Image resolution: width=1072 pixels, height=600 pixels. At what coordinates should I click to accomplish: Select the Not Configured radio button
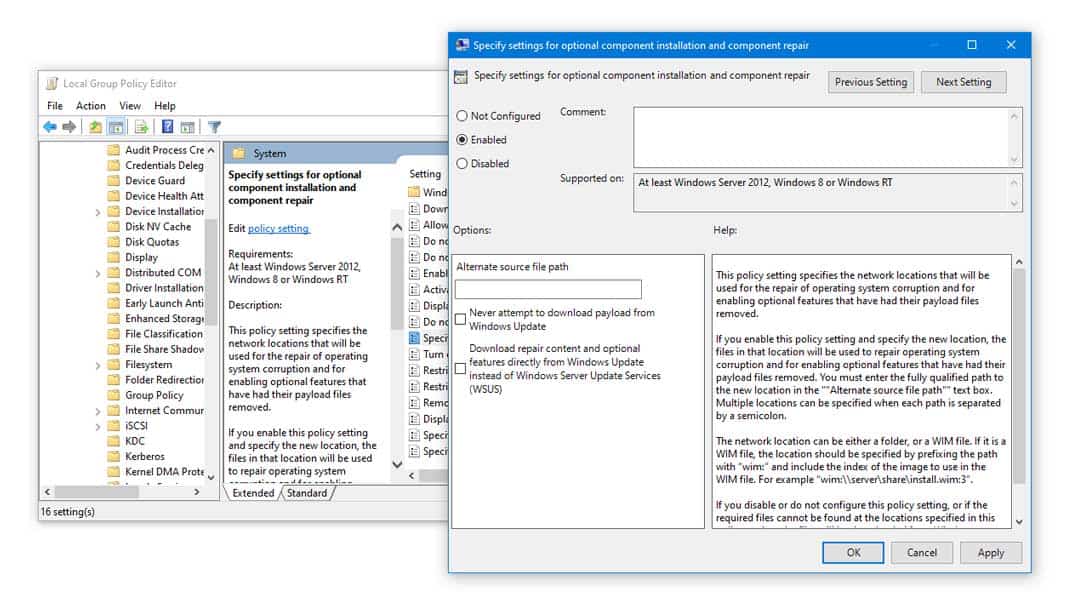click(x=462, y=116)
